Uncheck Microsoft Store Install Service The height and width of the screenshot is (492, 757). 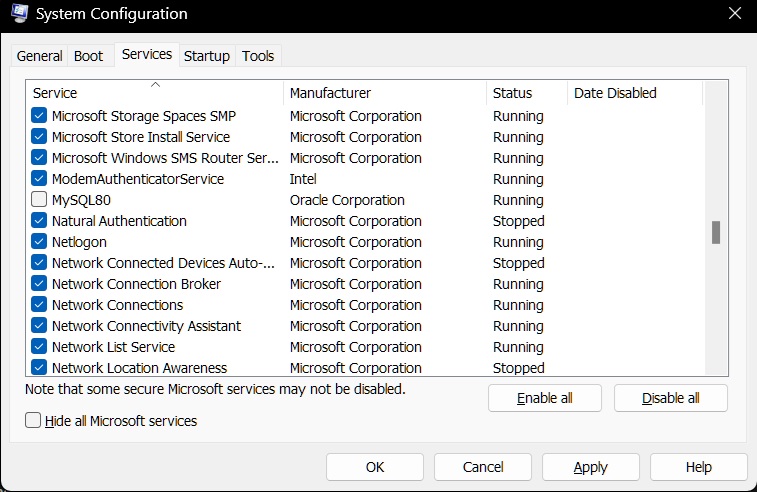tap(39, 137)
